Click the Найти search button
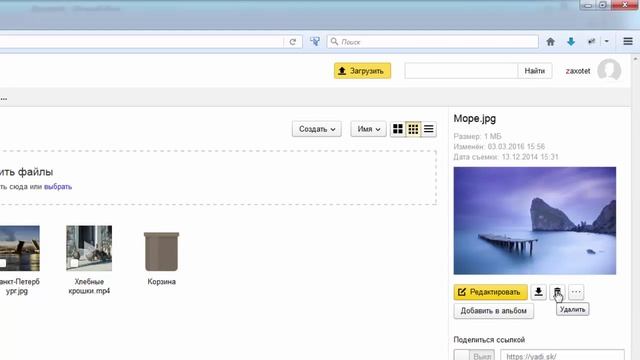Viewport: 640px width, 360px height. [535, 71]
